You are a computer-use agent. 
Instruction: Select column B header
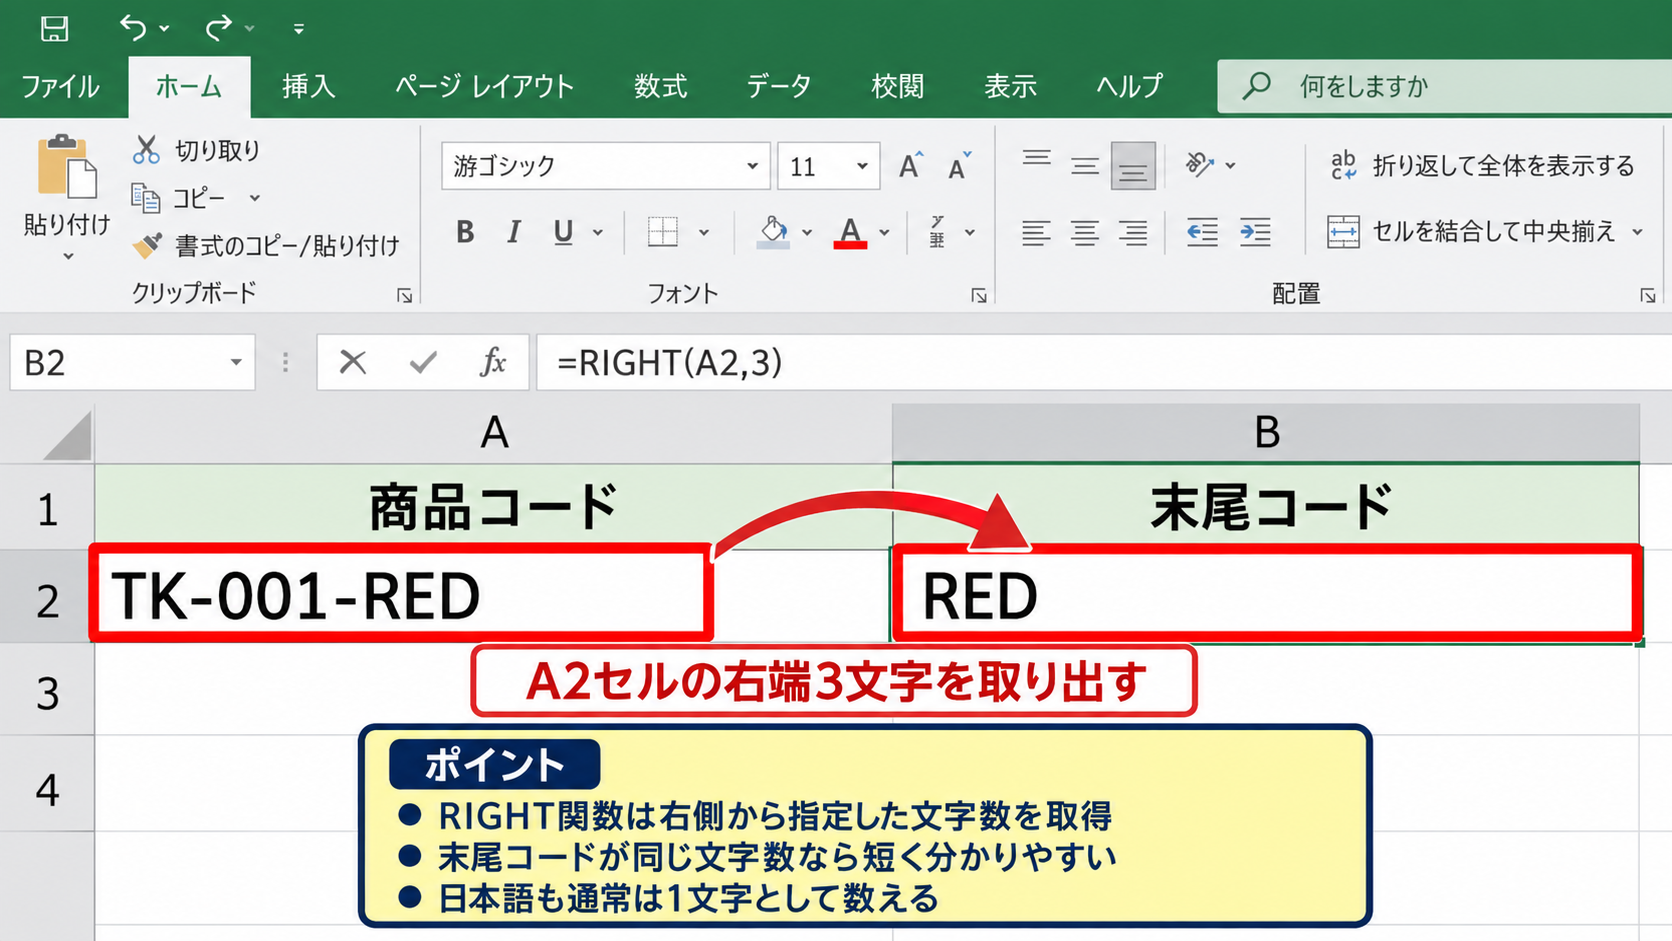point(1266,433)
